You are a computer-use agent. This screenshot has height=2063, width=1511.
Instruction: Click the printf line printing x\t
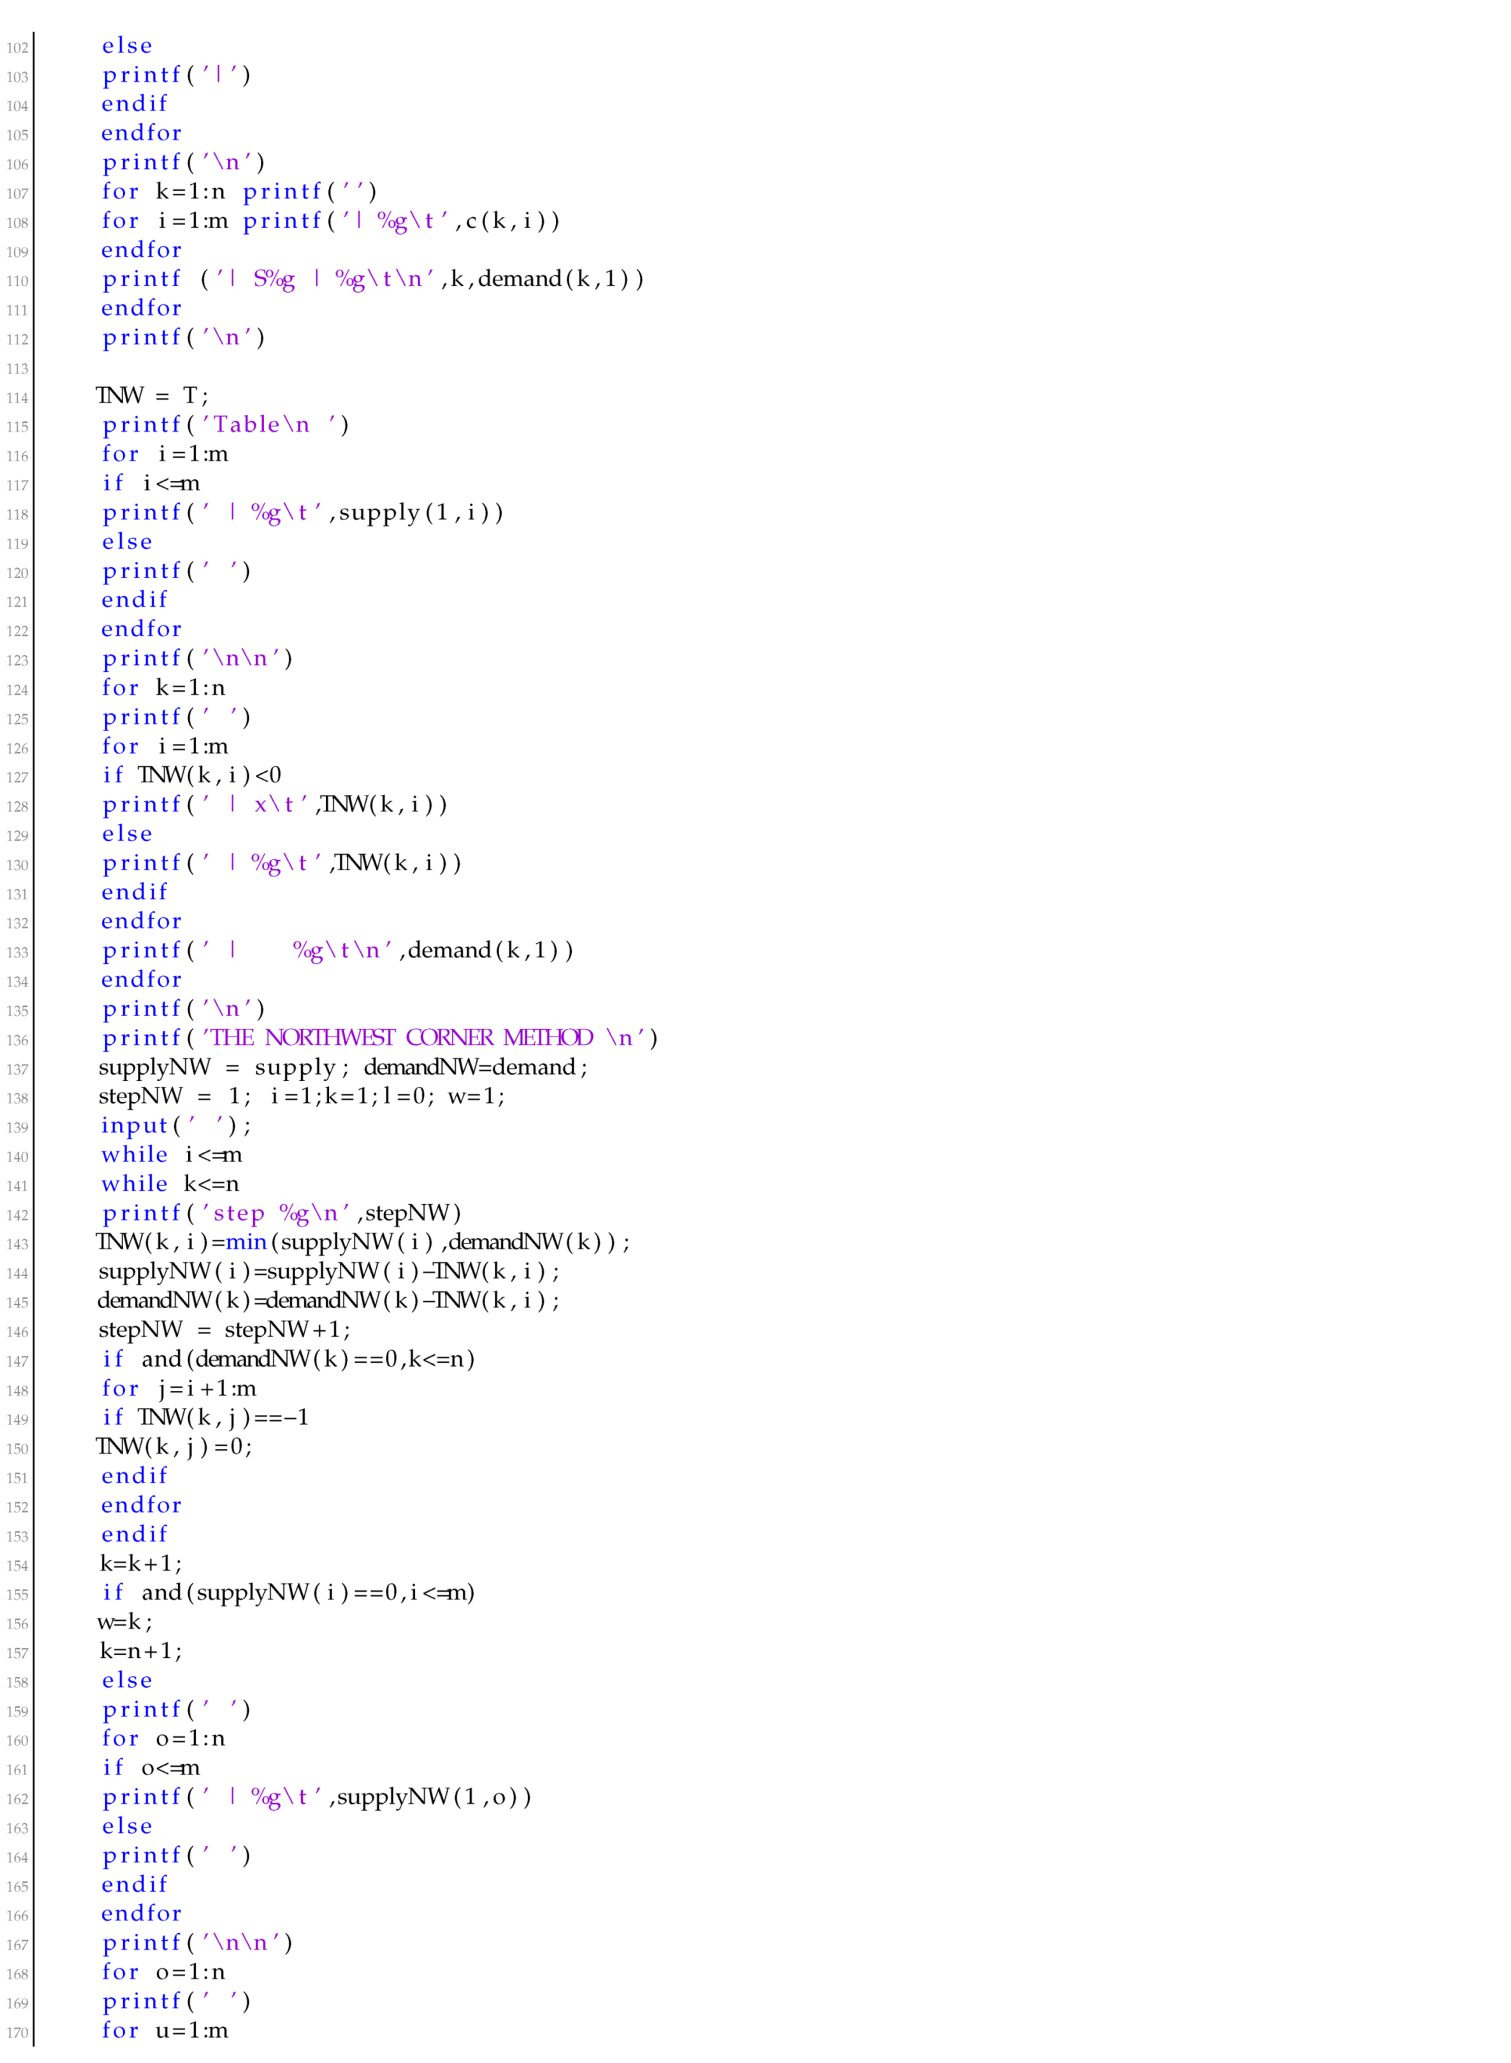click(x=275, y=805)
